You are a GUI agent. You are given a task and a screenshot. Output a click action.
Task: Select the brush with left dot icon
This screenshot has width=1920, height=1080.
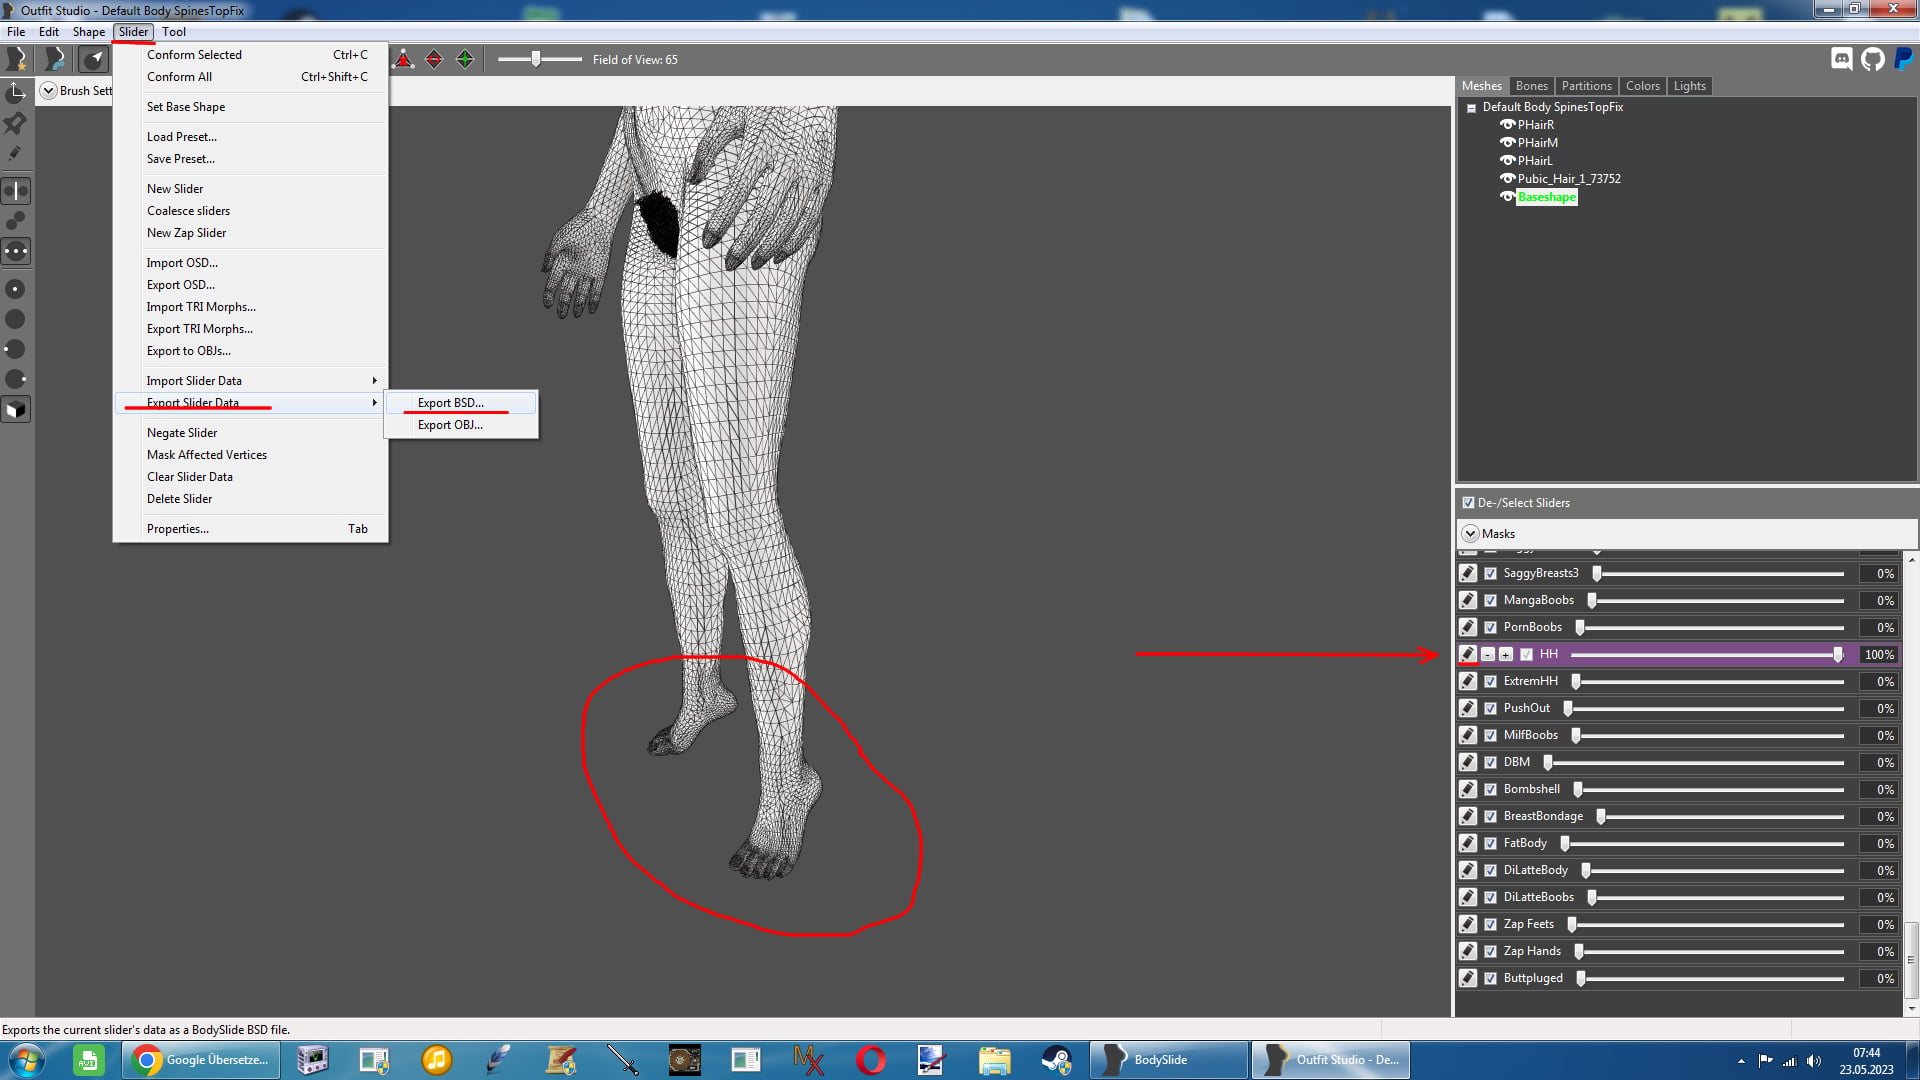16,349
